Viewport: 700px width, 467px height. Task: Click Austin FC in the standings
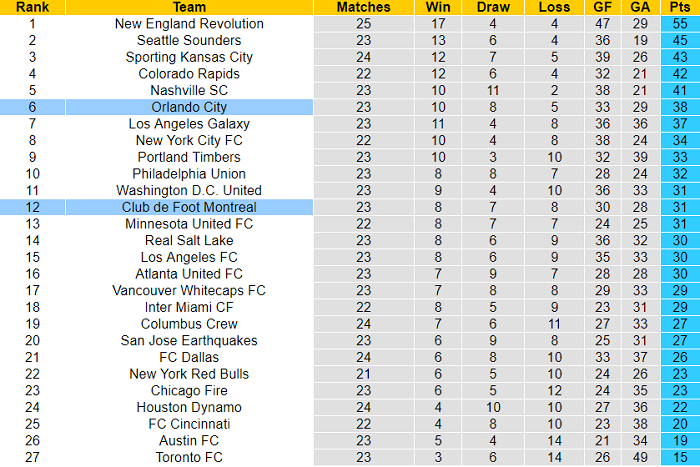tap(189, 440)
